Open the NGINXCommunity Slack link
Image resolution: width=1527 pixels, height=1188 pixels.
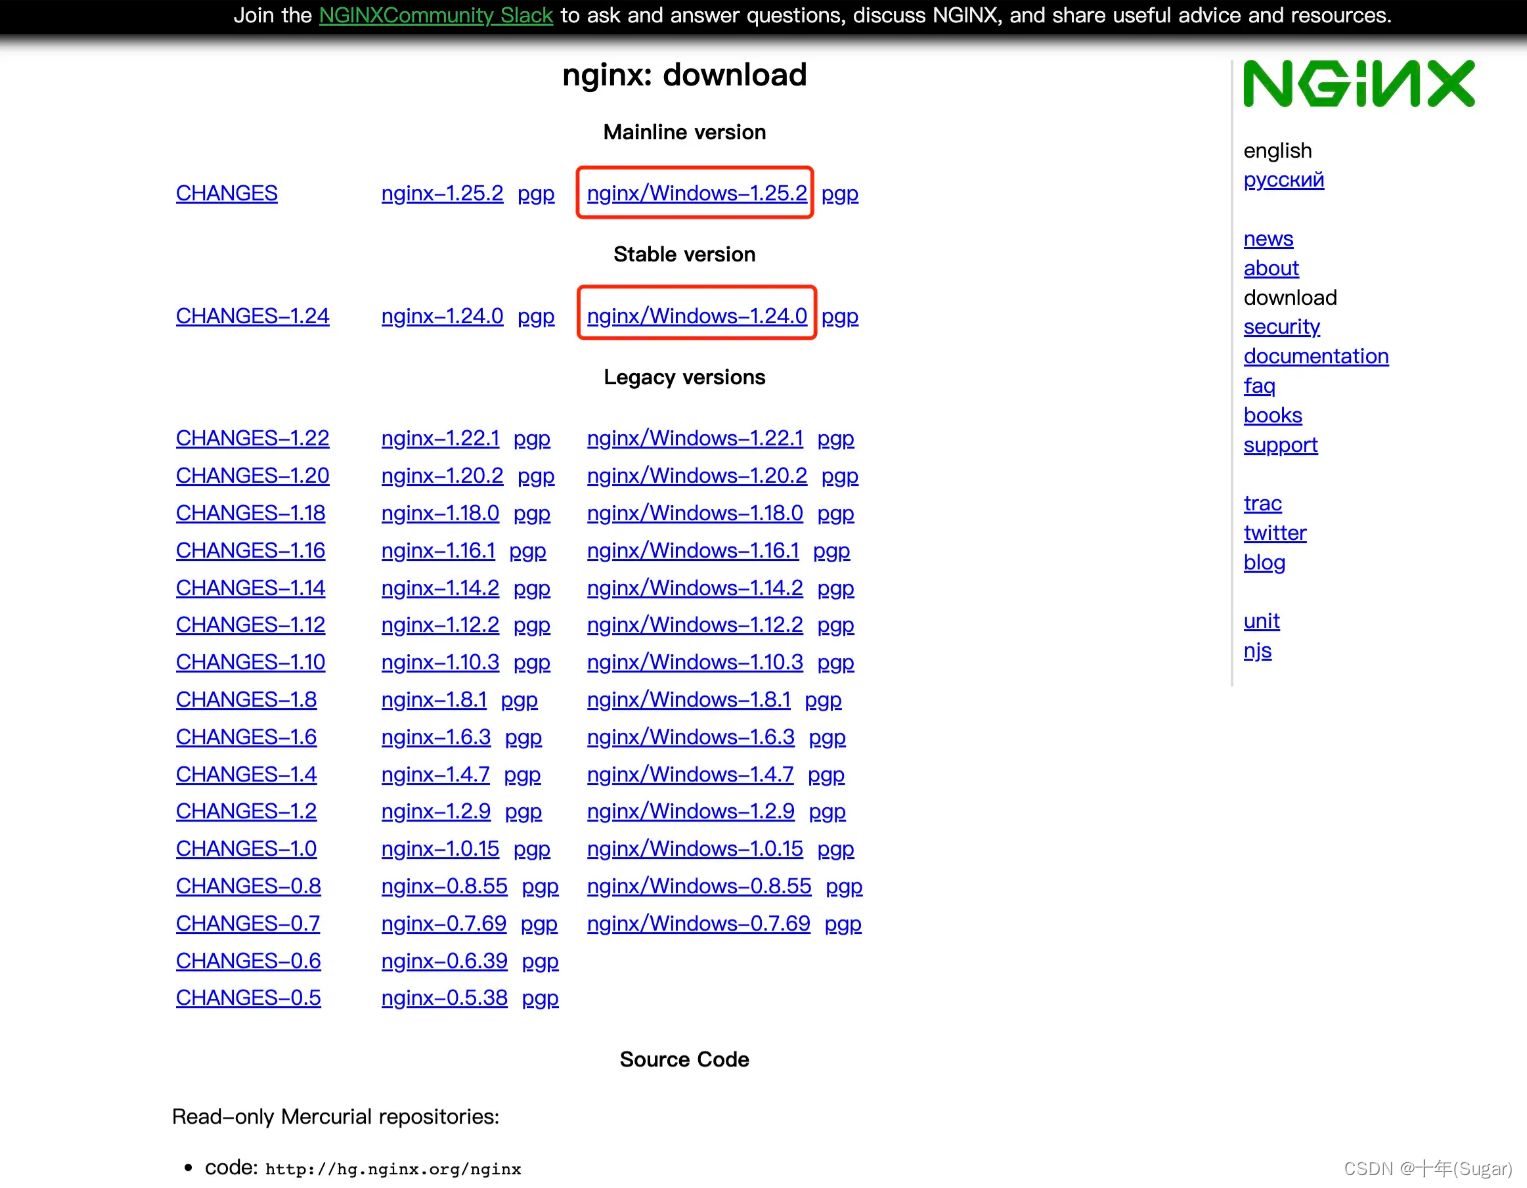click(x=436, y=15)
